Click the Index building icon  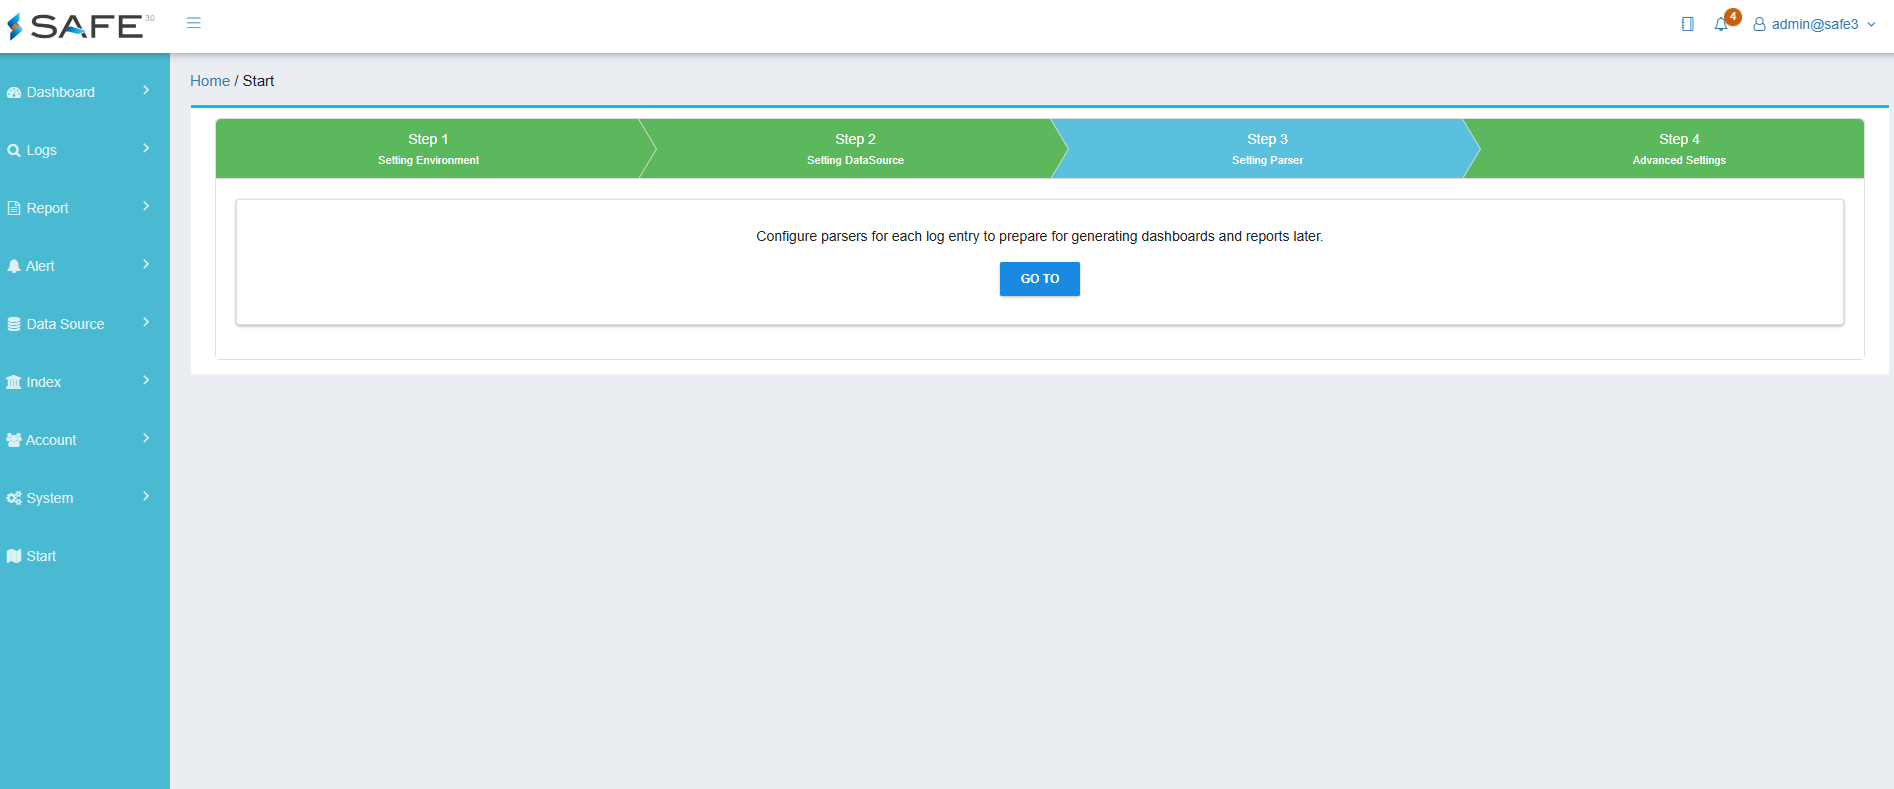coord(14,383)
